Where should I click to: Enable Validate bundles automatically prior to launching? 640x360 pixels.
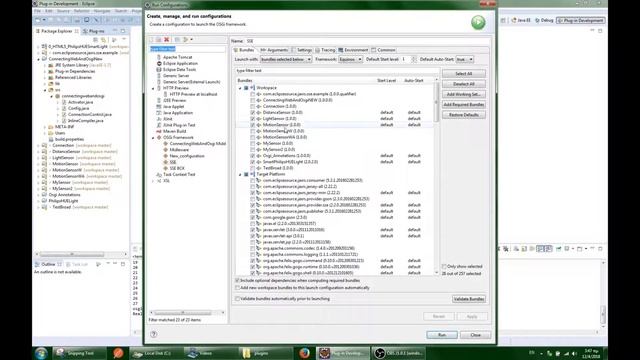pos(237,299)
